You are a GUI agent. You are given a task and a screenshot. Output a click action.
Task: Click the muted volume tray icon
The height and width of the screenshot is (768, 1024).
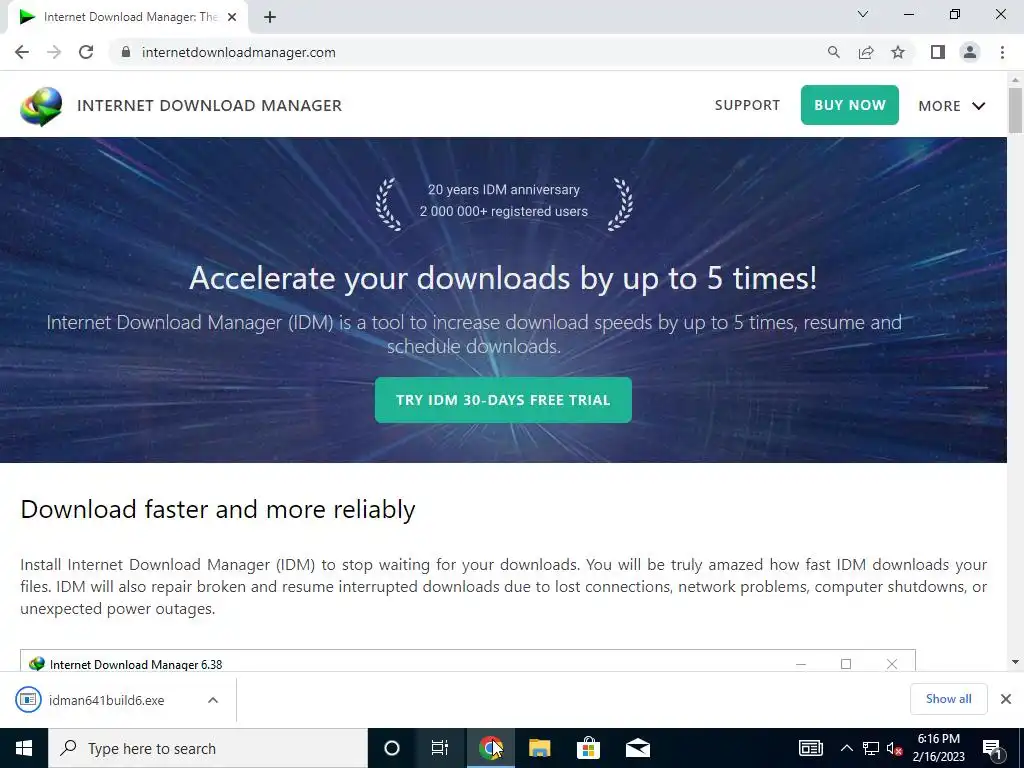(895, 748)
